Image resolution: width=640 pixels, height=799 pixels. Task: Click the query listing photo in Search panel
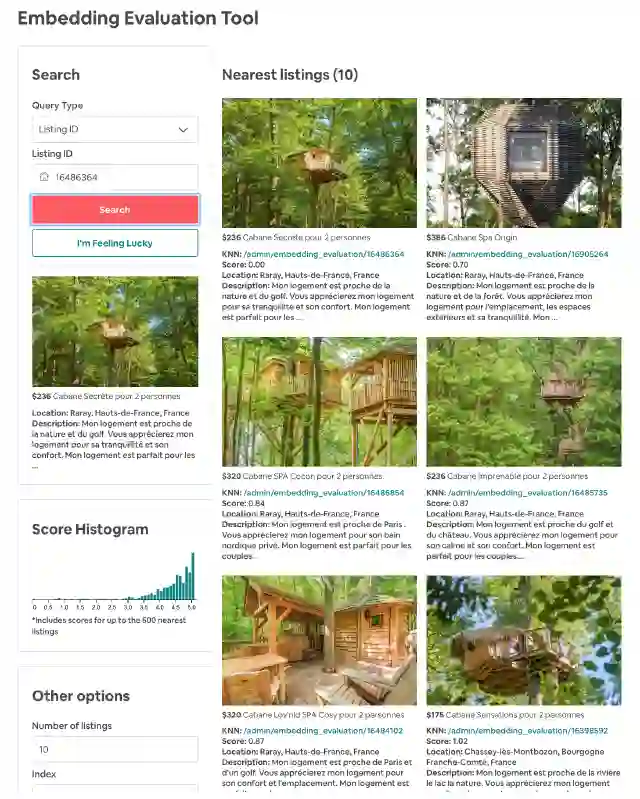pos(115,331)
